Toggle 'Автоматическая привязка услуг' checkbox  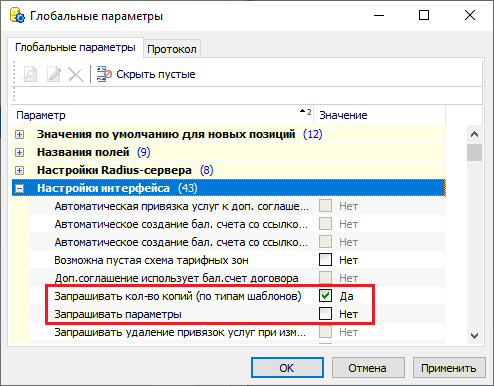325,206
